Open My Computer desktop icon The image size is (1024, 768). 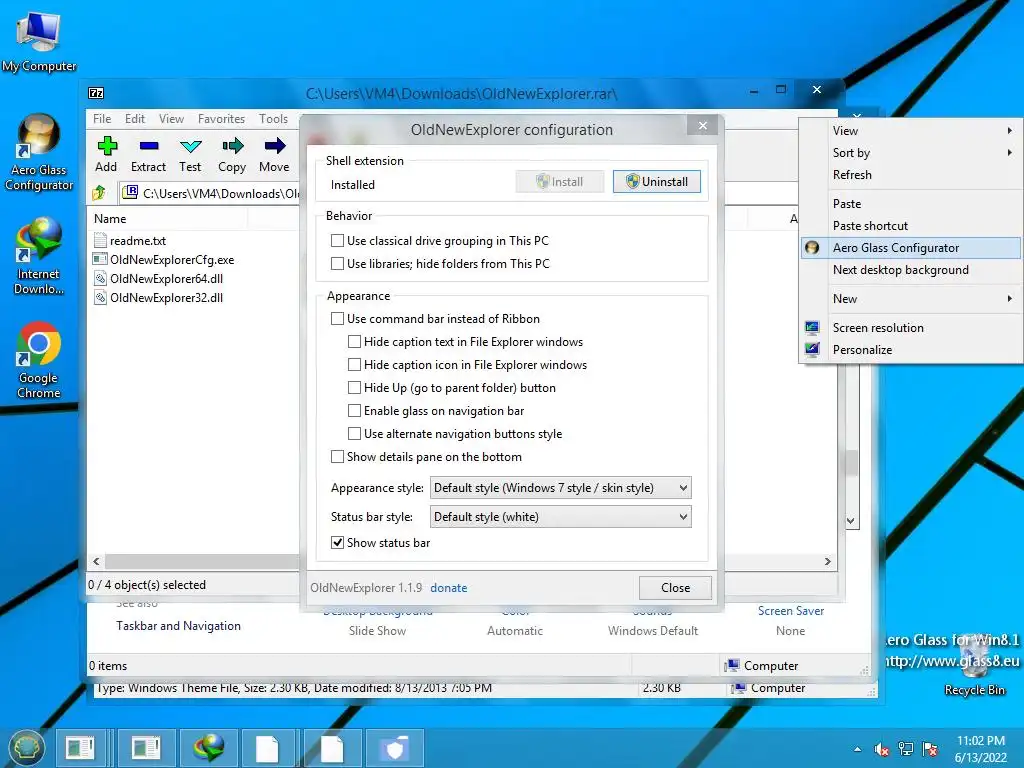(39, 42)
